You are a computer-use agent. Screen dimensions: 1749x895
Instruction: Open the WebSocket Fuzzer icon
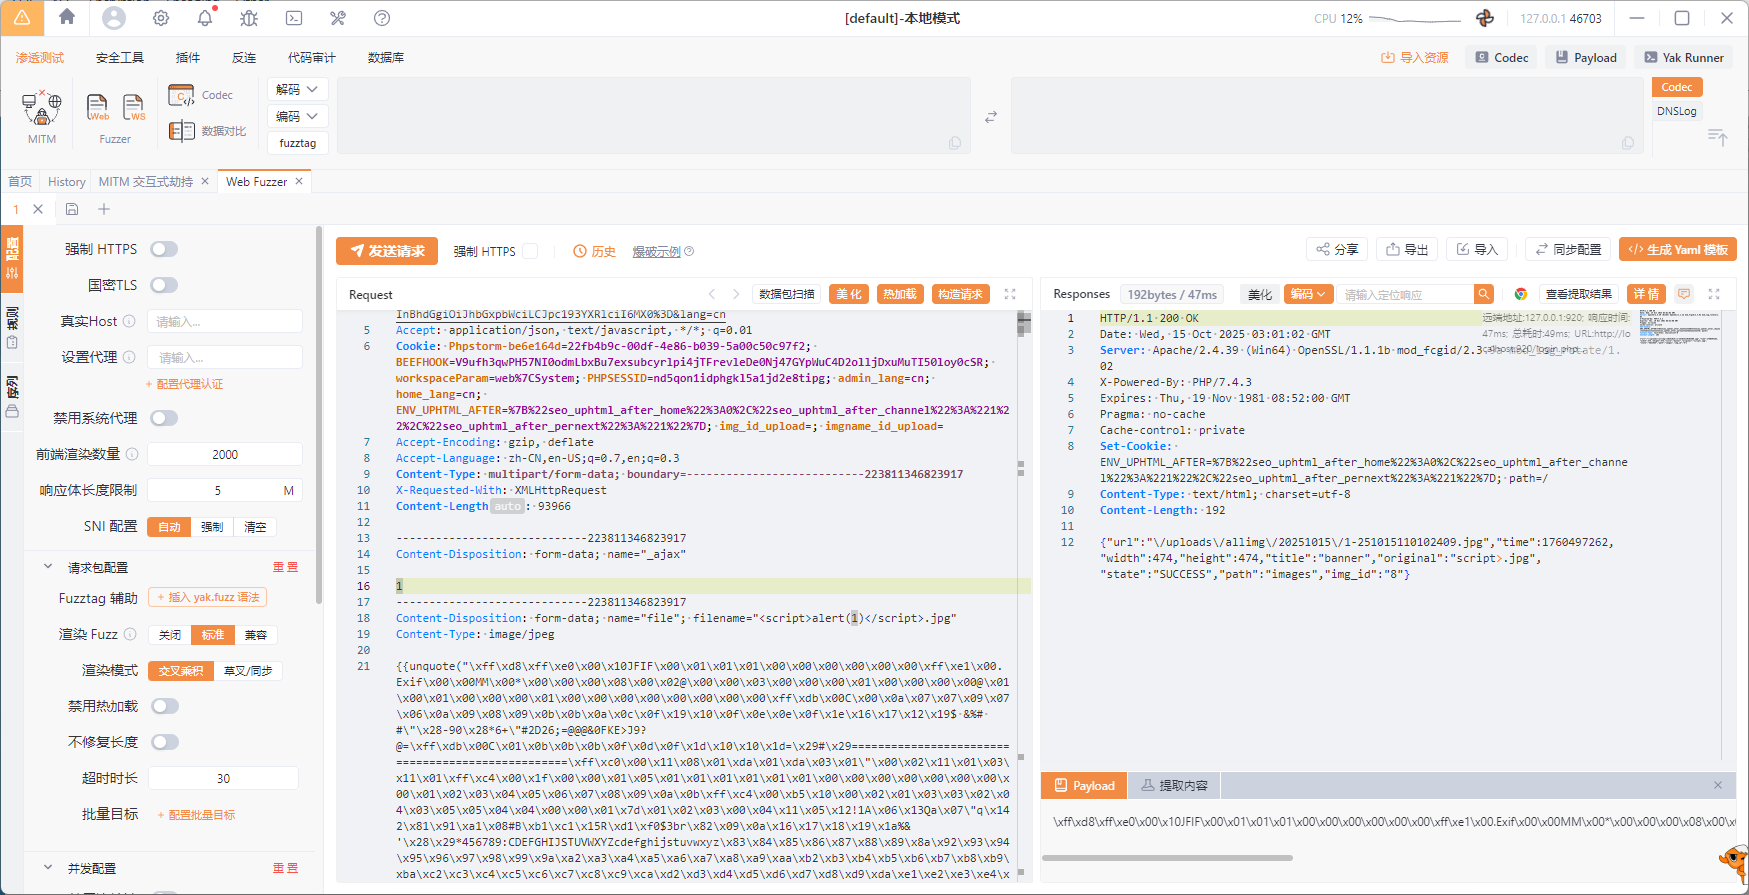tap(133, 107)
